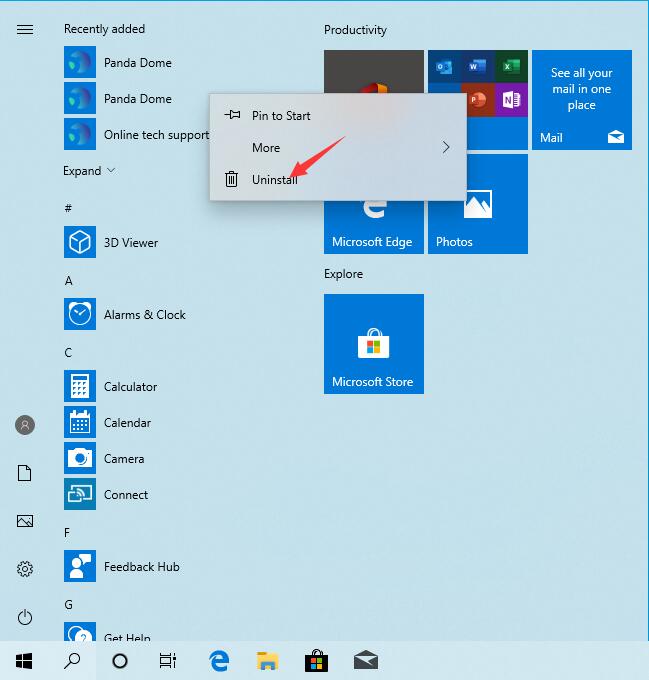Click the G letter index header
The width and height of the screenshot is (649, 680).
pos(68,605)
